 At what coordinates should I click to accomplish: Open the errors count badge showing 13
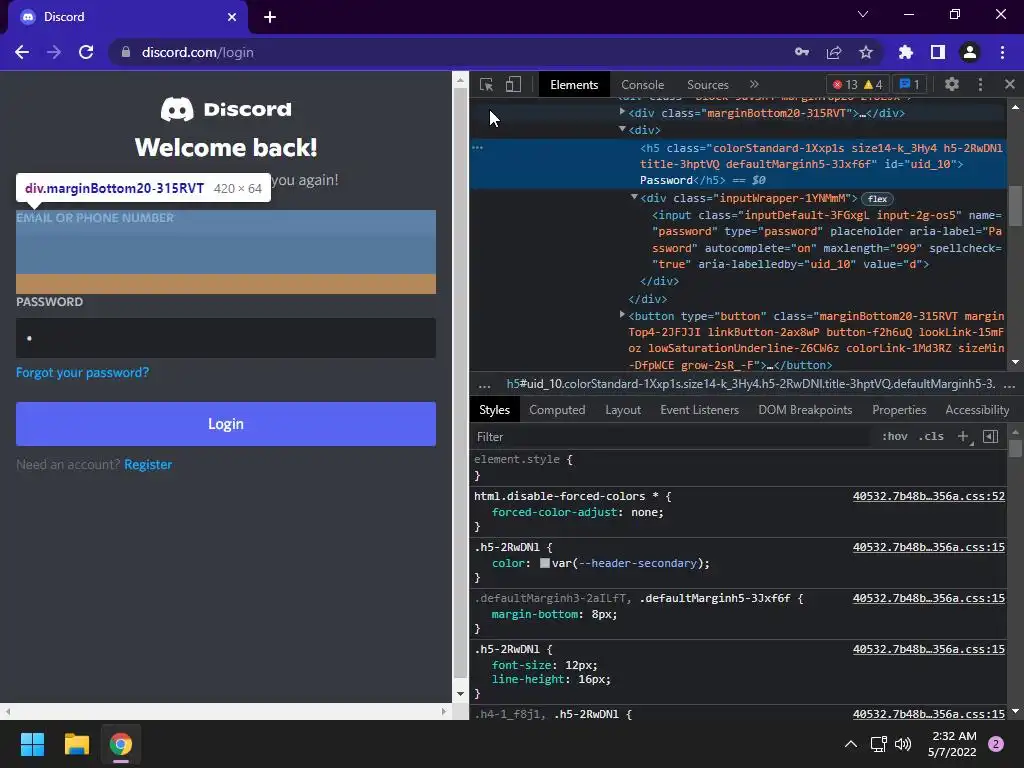[x=845, y=84]
